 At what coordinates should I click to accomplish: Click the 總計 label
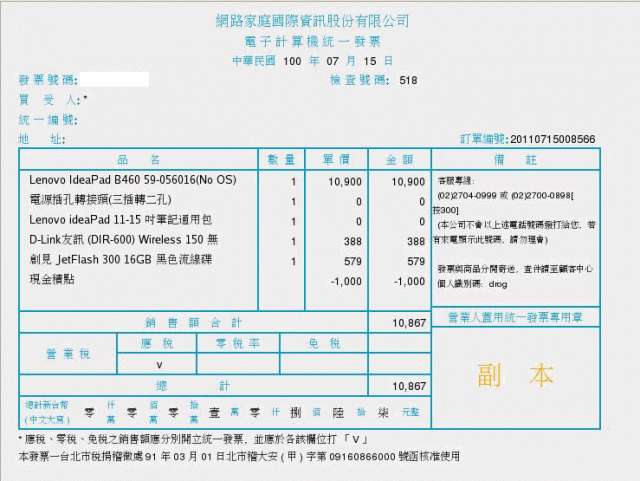pyautogui.click(x=193, y=386)
